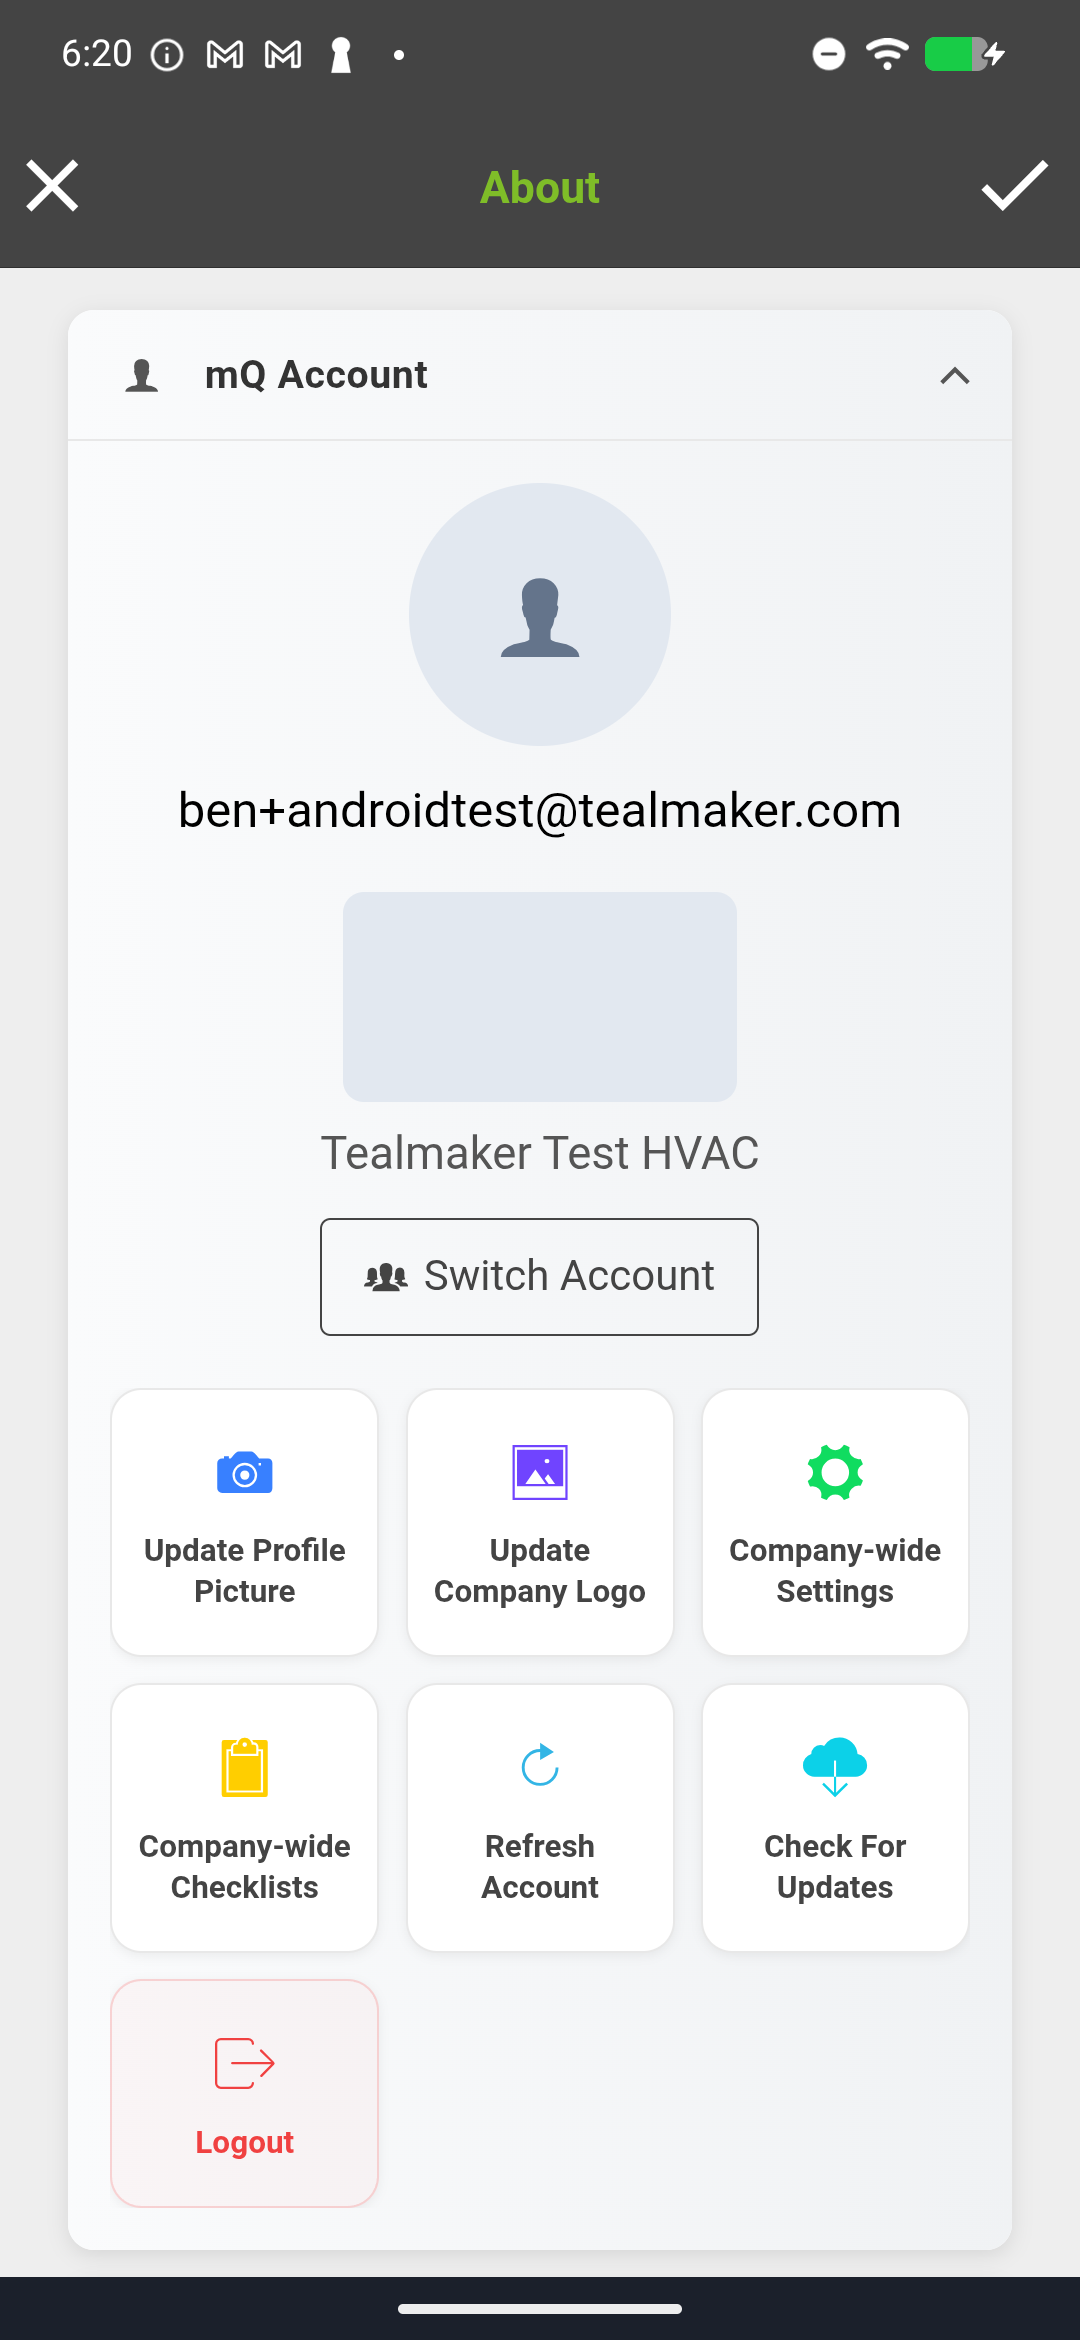
Task: Open the green gear Company-wide Settings icon
Action: click(x=835, y=1472)
